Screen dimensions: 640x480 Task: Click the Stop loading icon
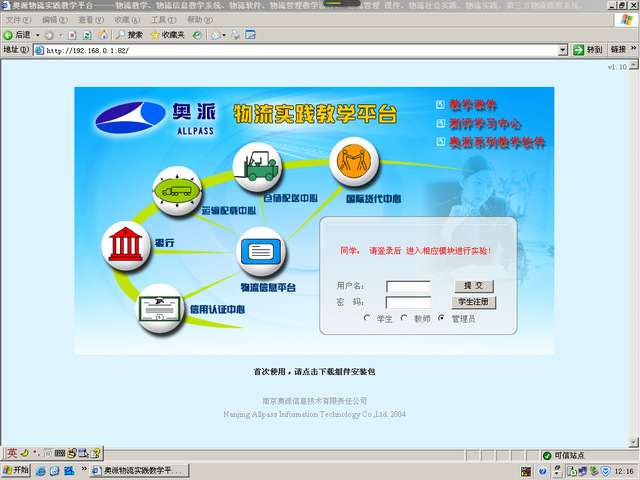point(72,35)
